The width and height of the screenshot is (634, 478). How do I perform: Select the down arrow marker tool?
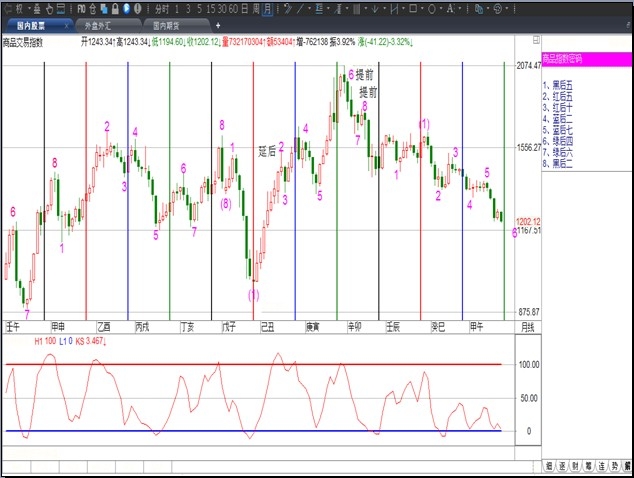pos(375,8)
